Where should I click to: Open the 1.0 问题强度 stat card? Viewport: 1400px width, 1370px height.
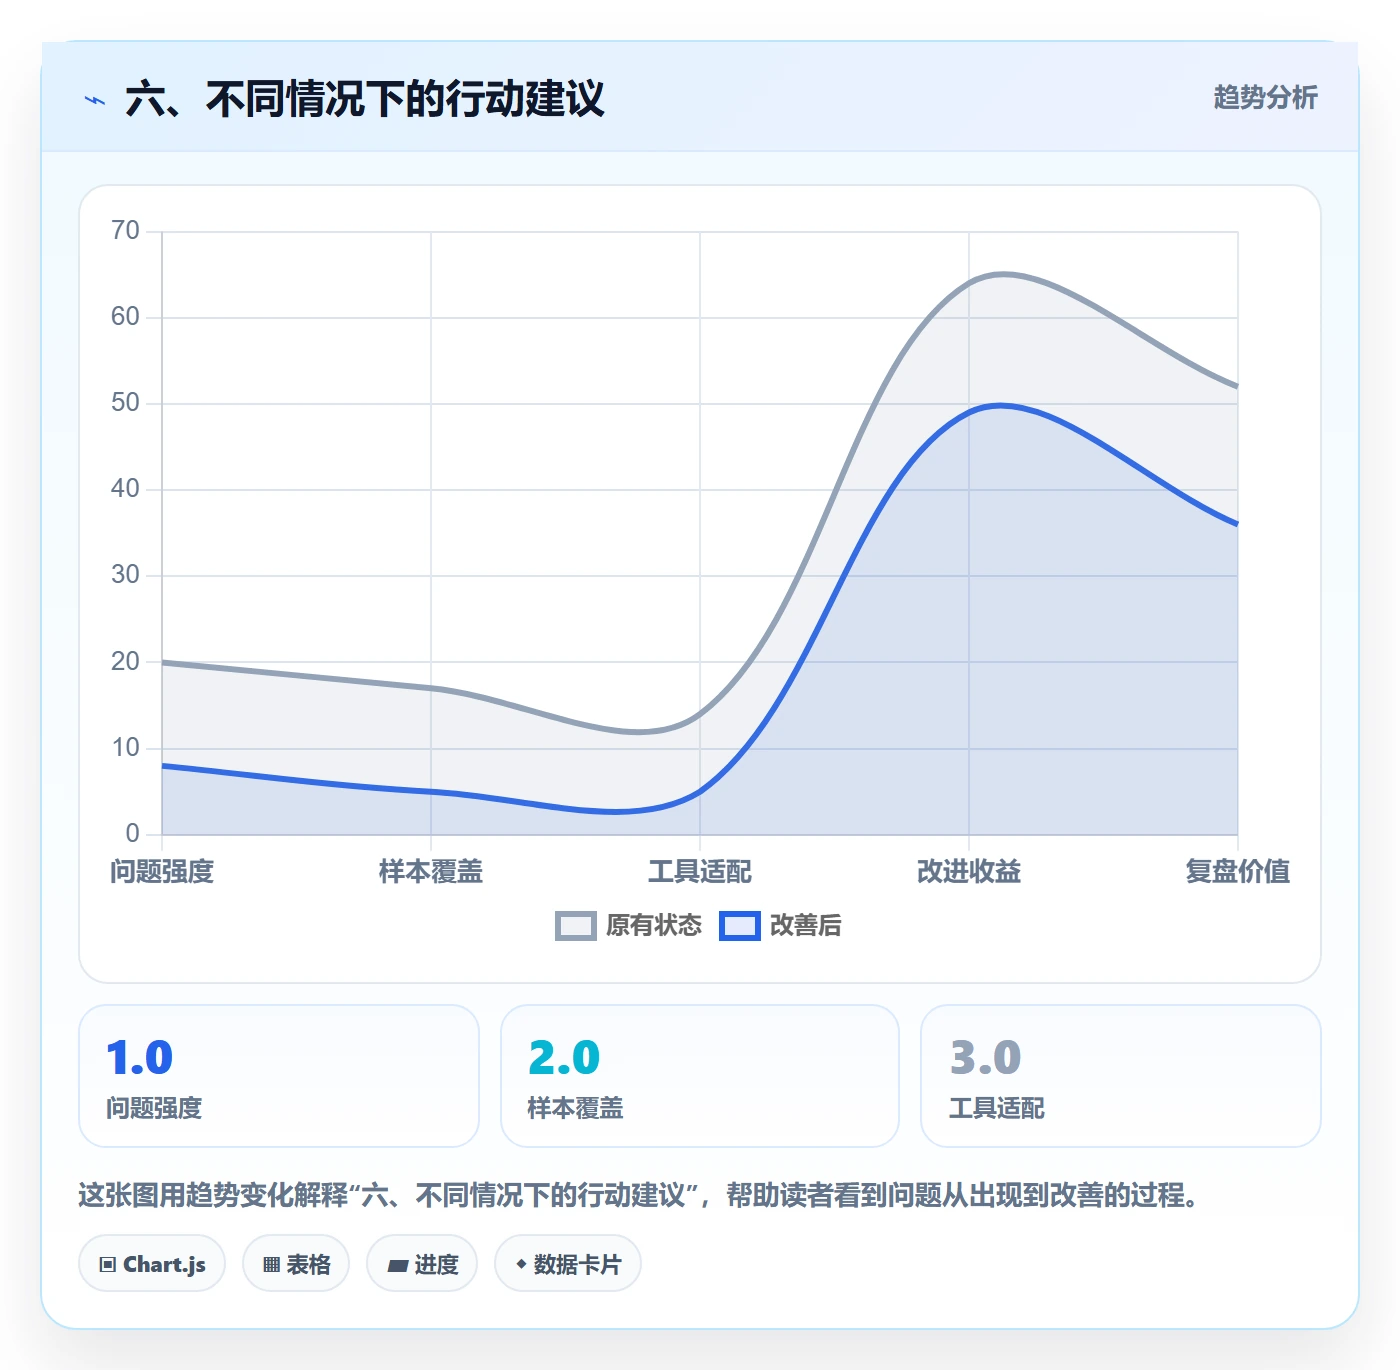click(x=279, y=1076)
